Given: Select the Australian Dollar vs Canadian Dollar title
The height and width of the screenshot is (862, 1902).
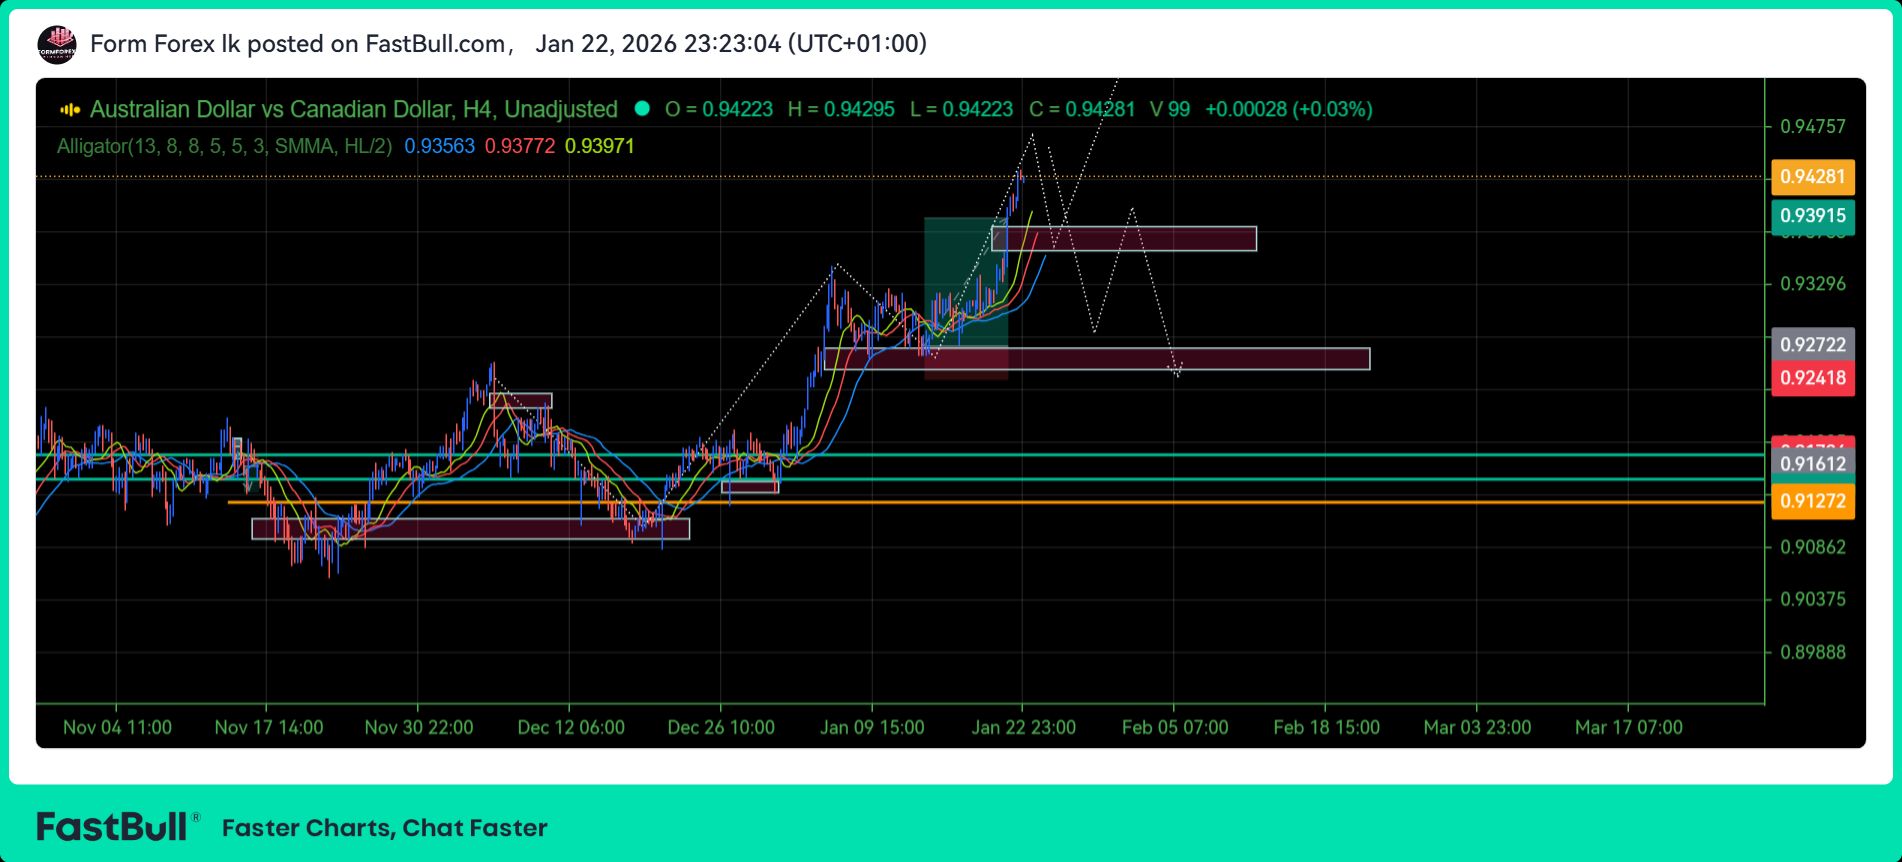Looking at the screenshot, I should 353,109.
